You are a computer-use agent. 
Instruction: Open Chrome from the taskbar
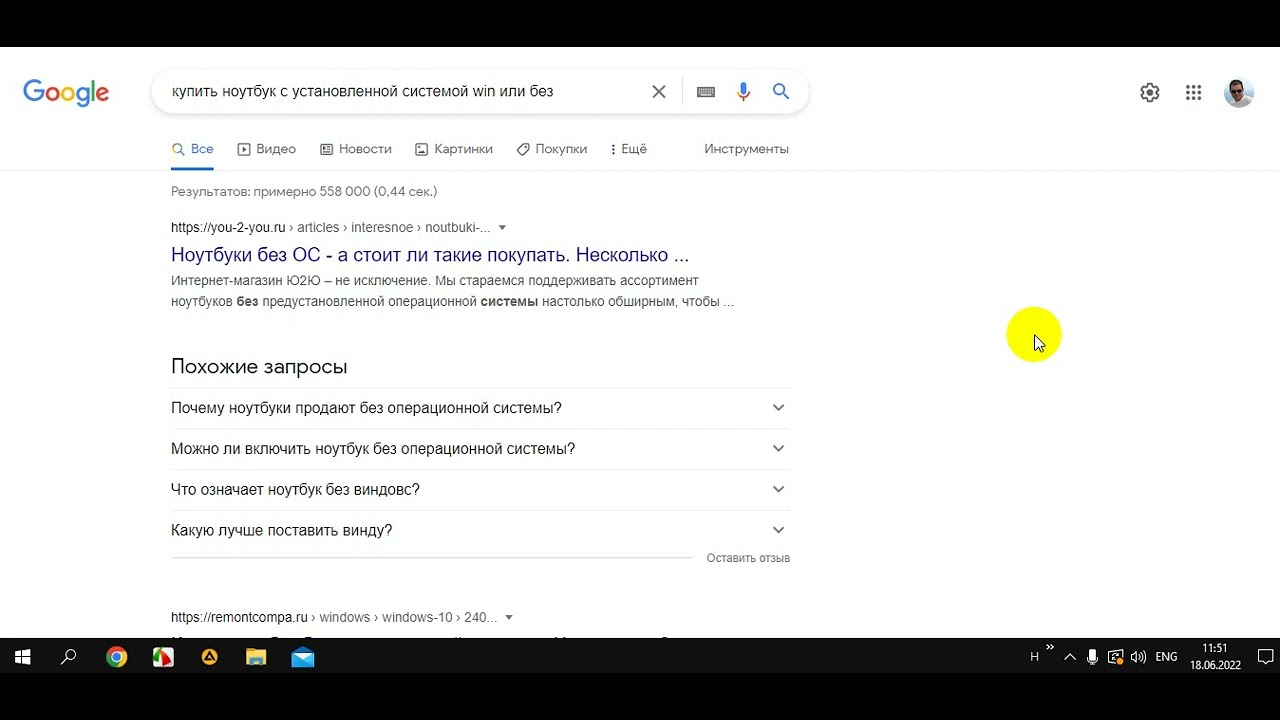(117, 657)
